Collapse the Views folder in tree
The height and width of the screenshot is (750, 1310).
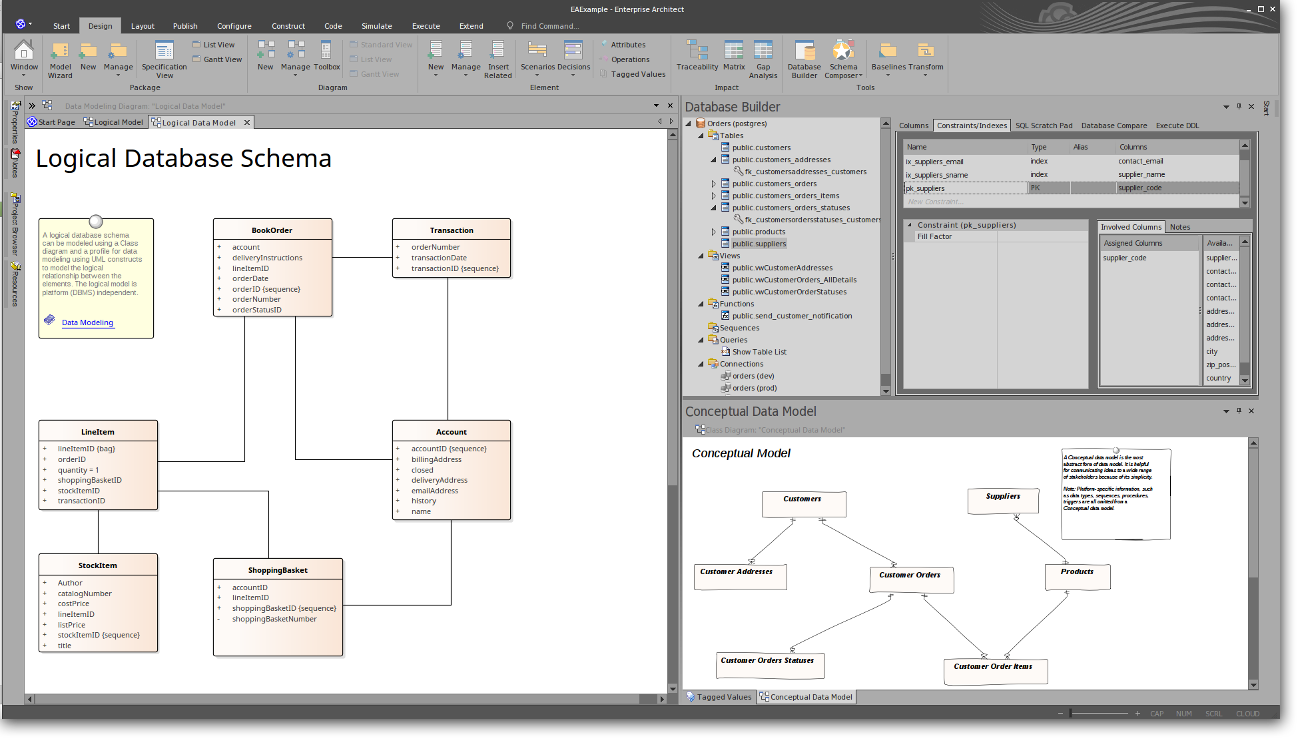click(702, 256)
